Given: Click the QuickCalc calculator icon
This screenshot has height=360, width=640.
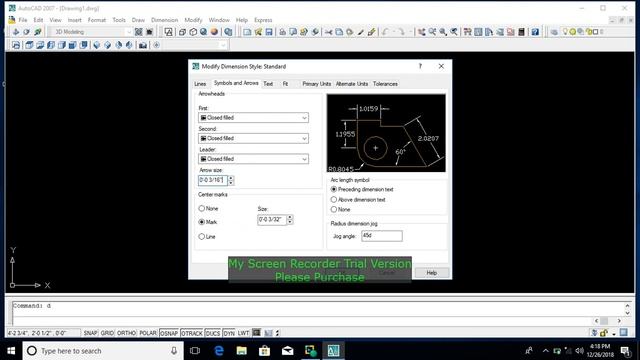Looking at the screenshot, I should pyautogui.click(x=521, y=32).
